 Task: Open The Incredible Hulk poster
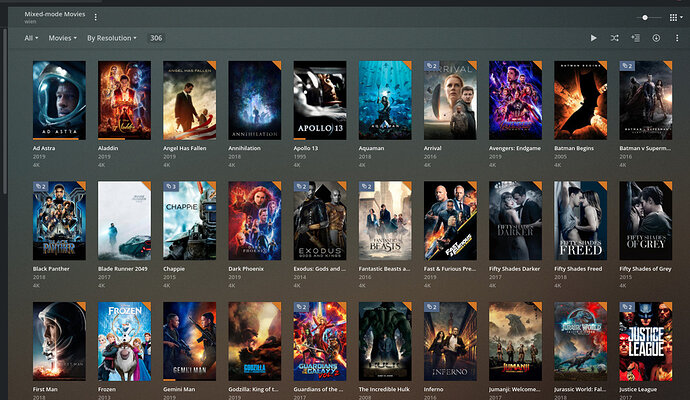(385, 341)
